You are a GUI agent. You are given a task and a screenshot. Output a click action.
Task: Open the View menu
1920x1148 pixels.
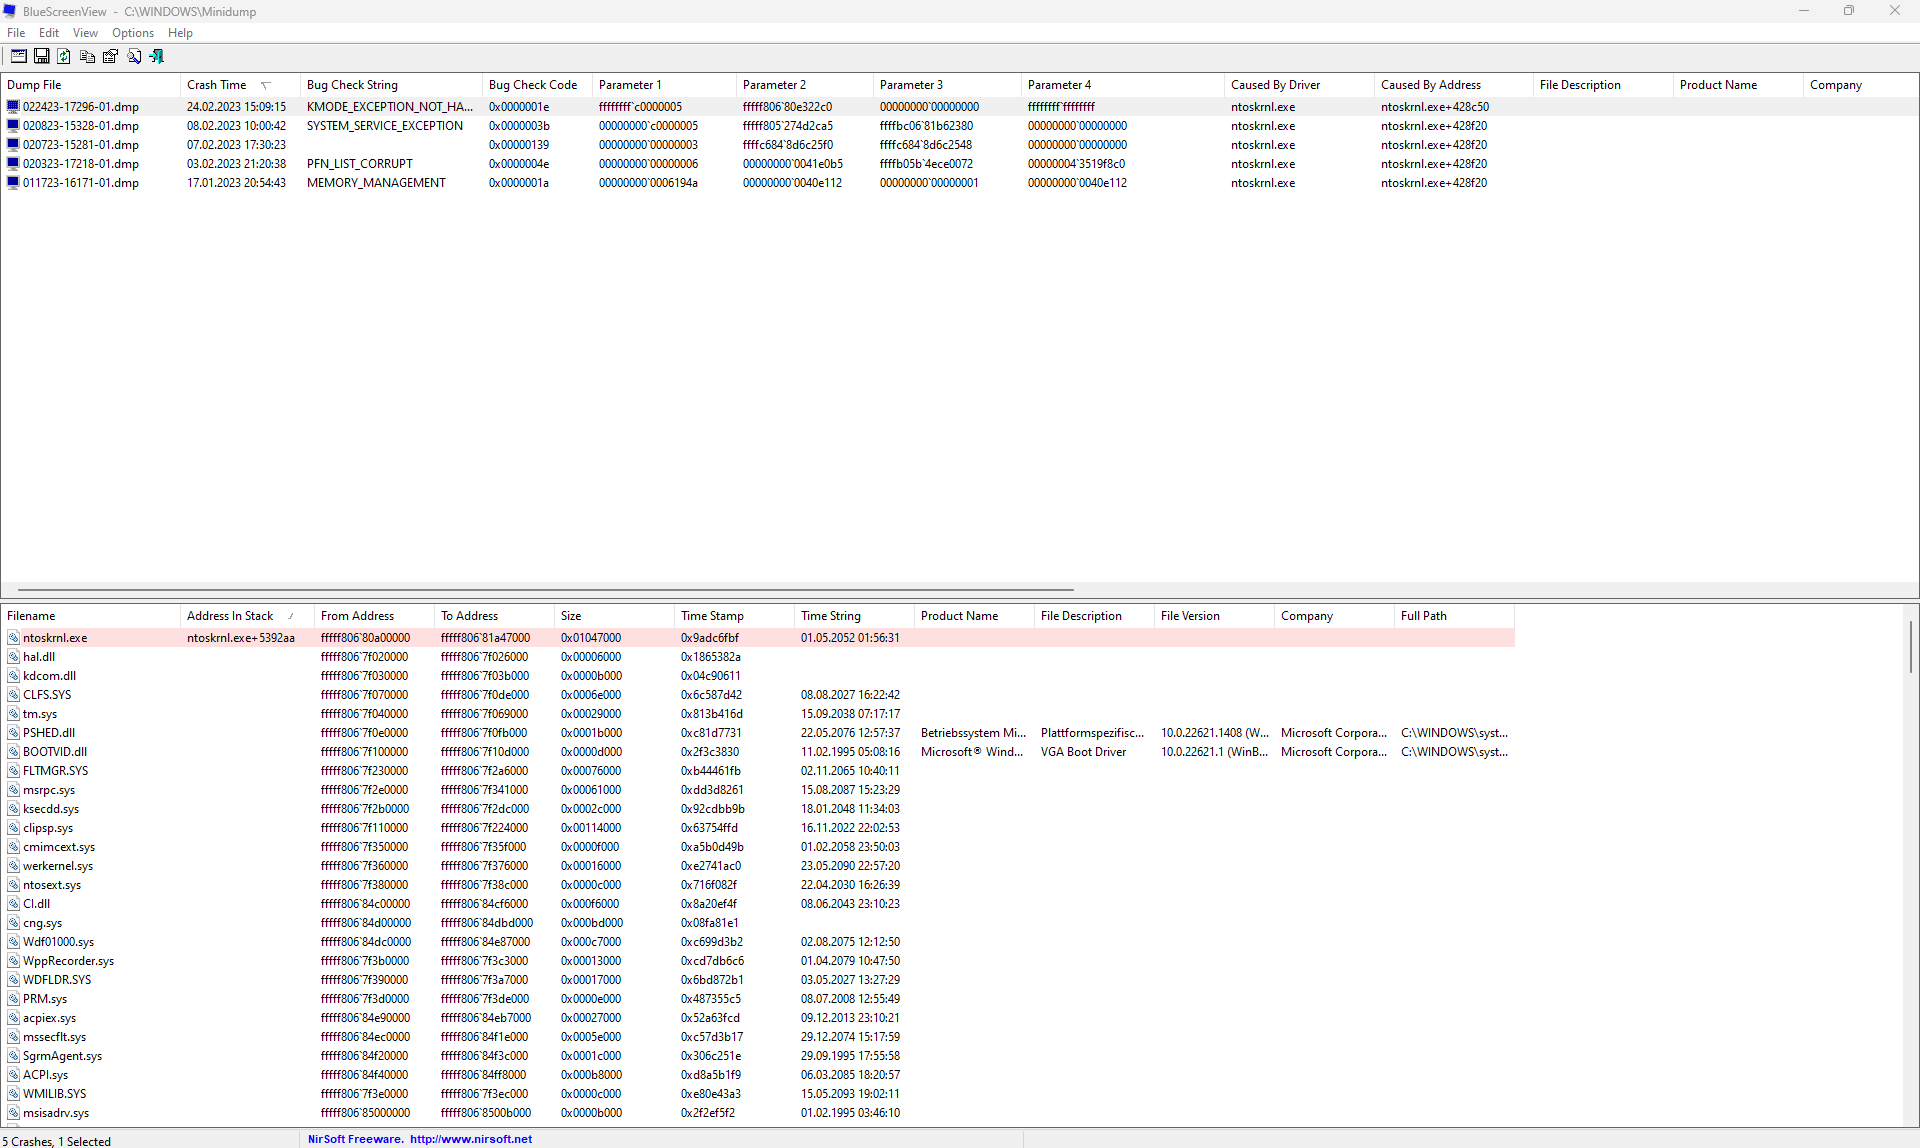click(85, 33)
